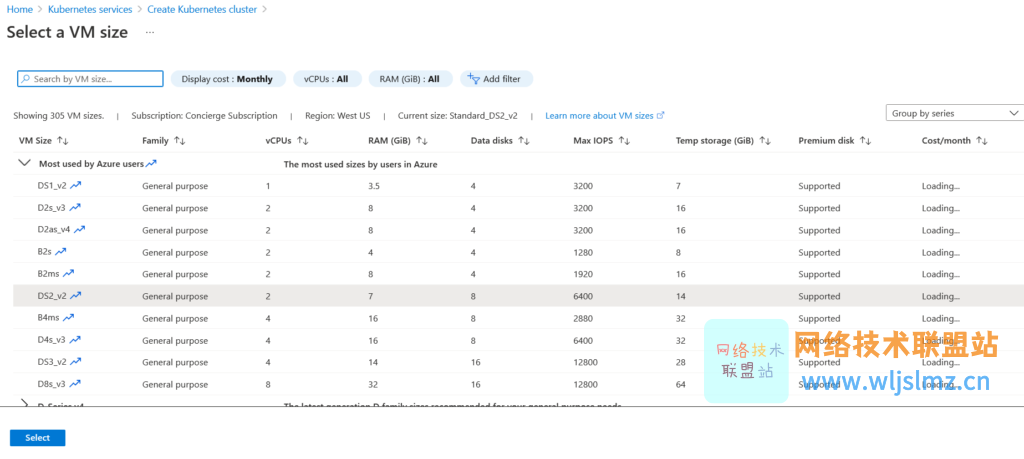The width and height of the screenshot is (1024, 459).
Task: Click Supported in the B2s row
Action: pyautogui.click(x=819, y=252)
